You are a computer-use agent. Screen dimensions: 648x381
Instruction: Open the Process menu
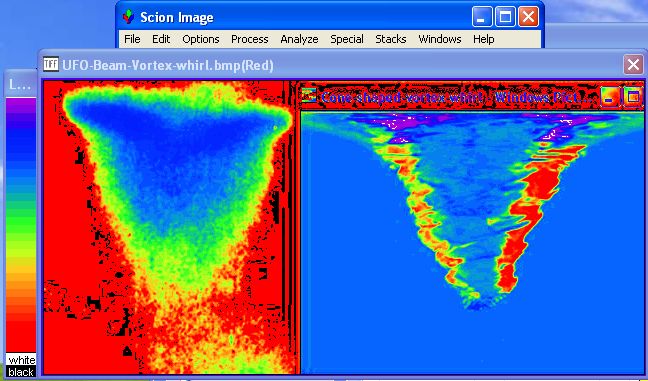coord(250,39)
